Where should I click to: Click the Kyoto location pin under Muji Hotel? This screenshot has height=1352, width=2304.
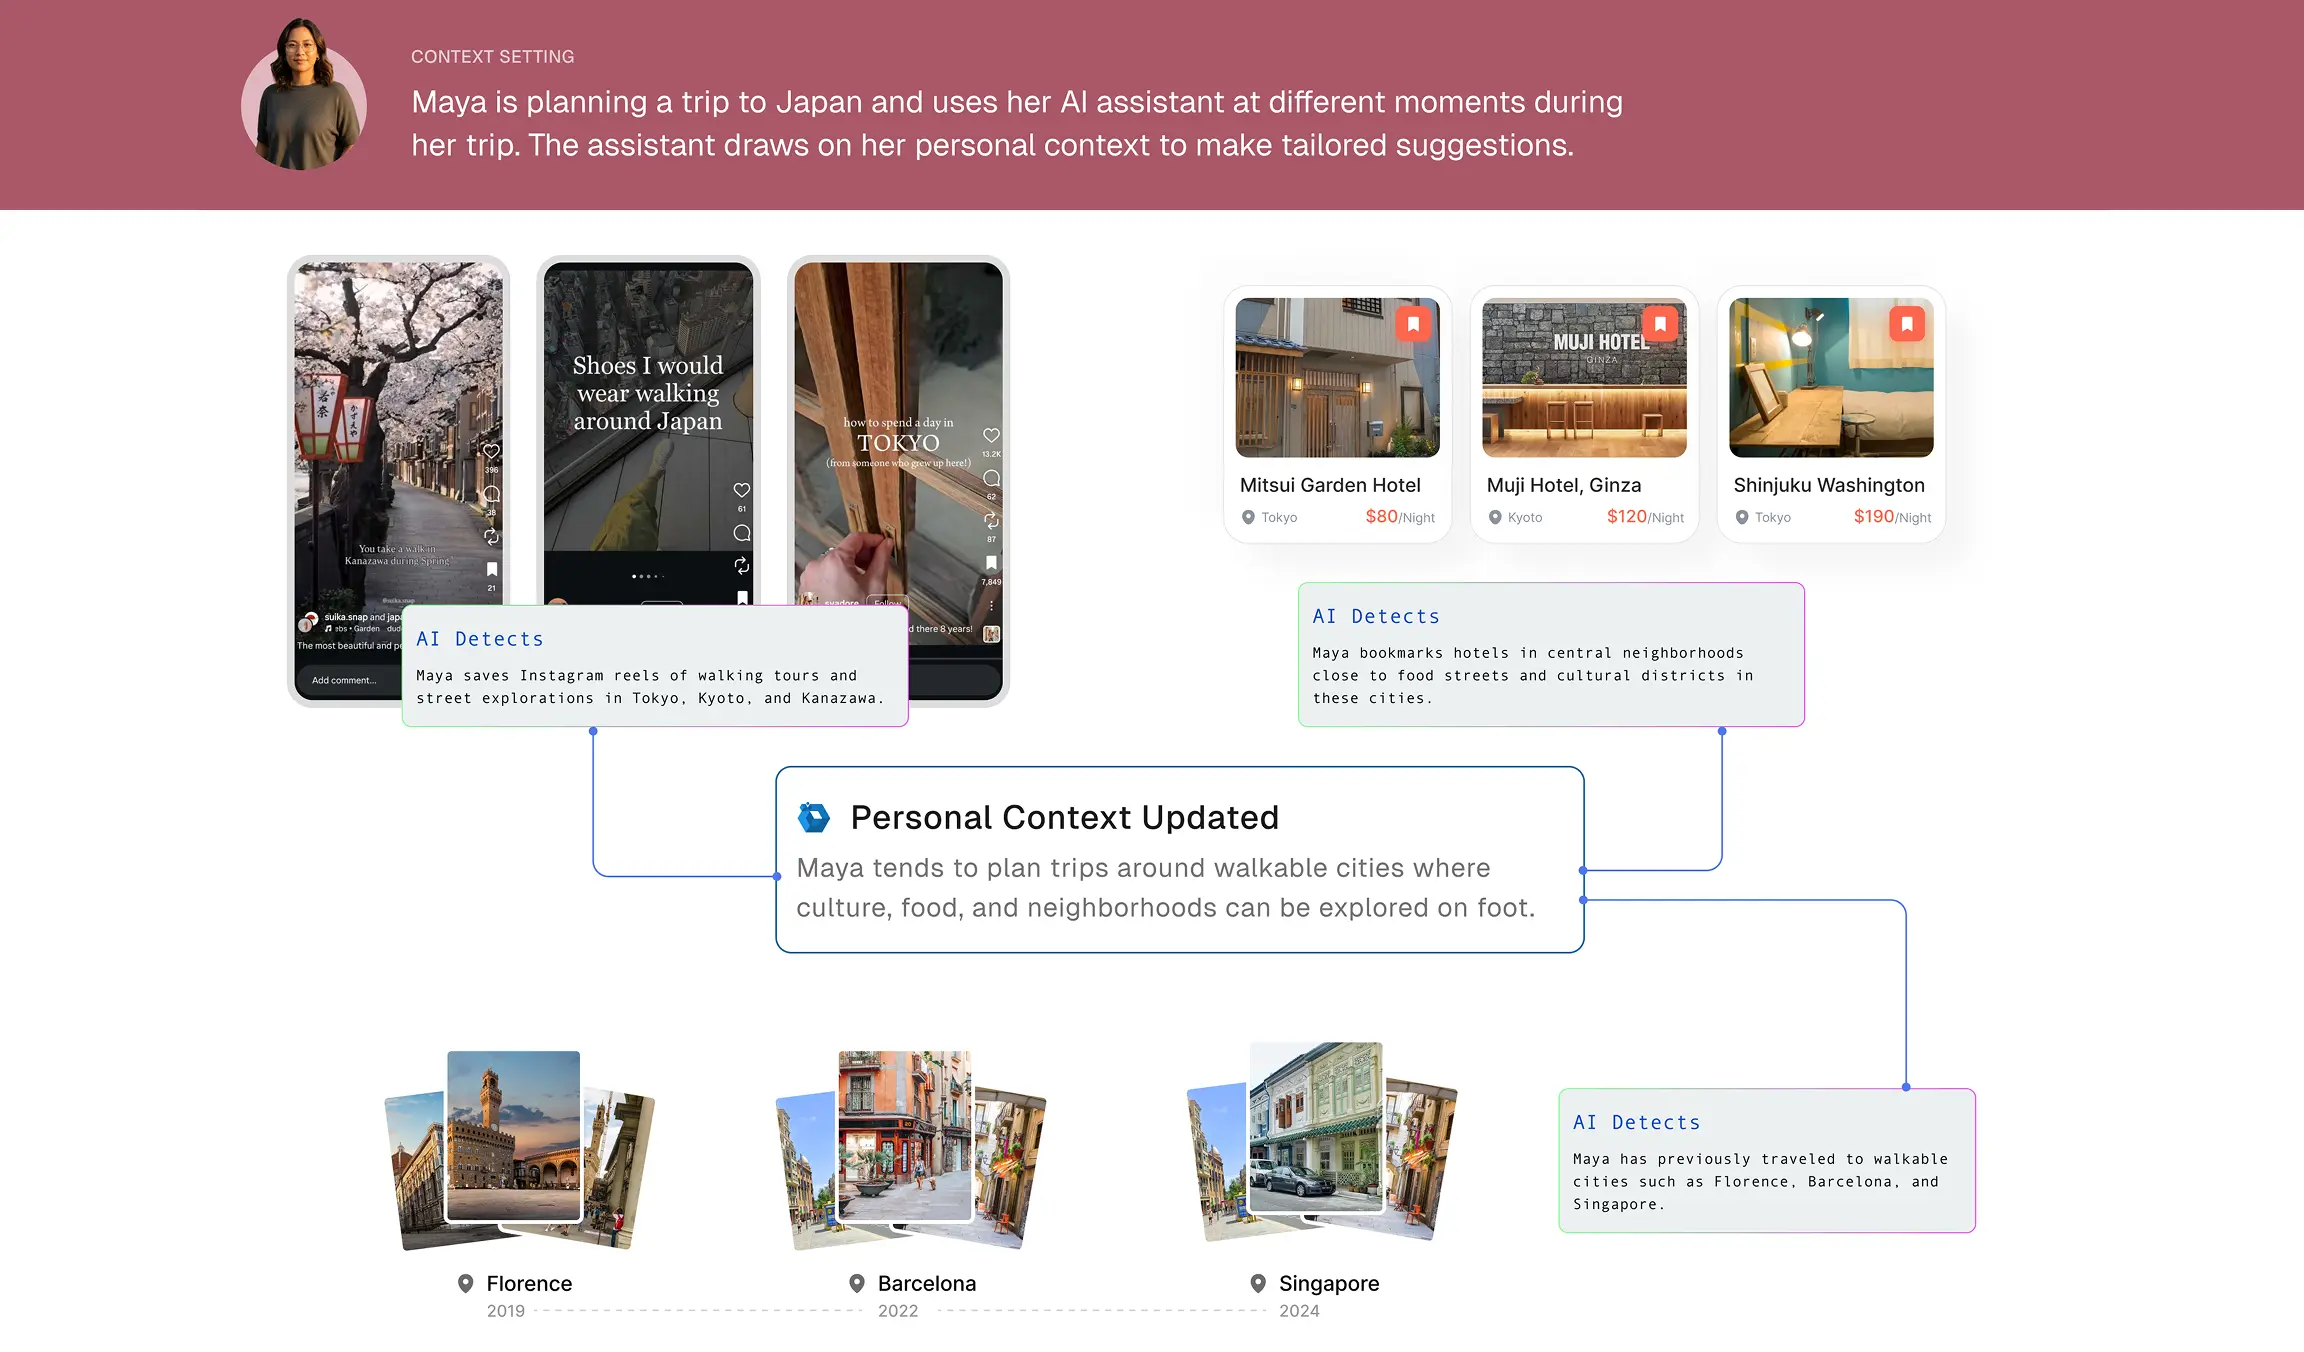point(1495,517)
